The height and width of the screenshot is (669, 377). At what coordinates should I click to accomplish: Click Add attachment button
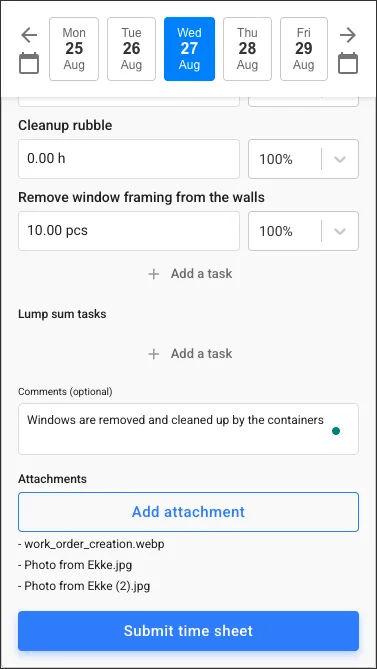point(188,512)
